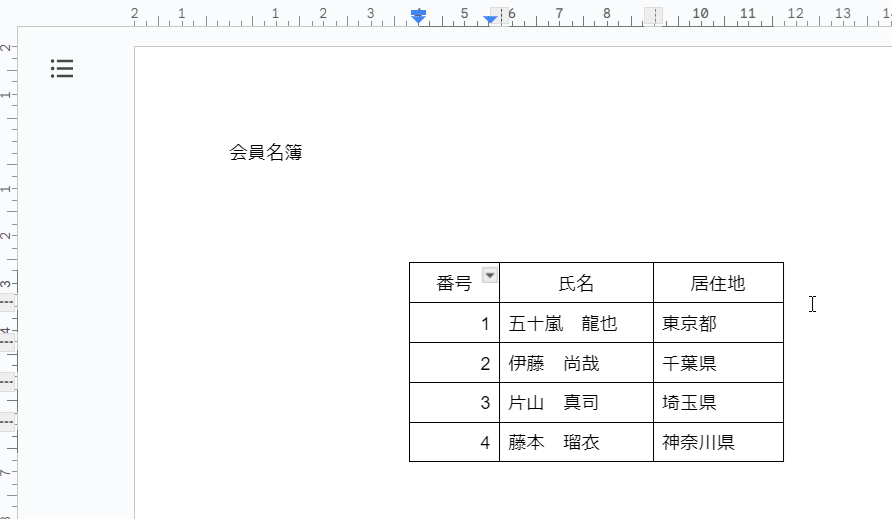Viewport: 892px width, 519px height.
Task: Click the left indent triangle on ruler
Action: [418, 19]
